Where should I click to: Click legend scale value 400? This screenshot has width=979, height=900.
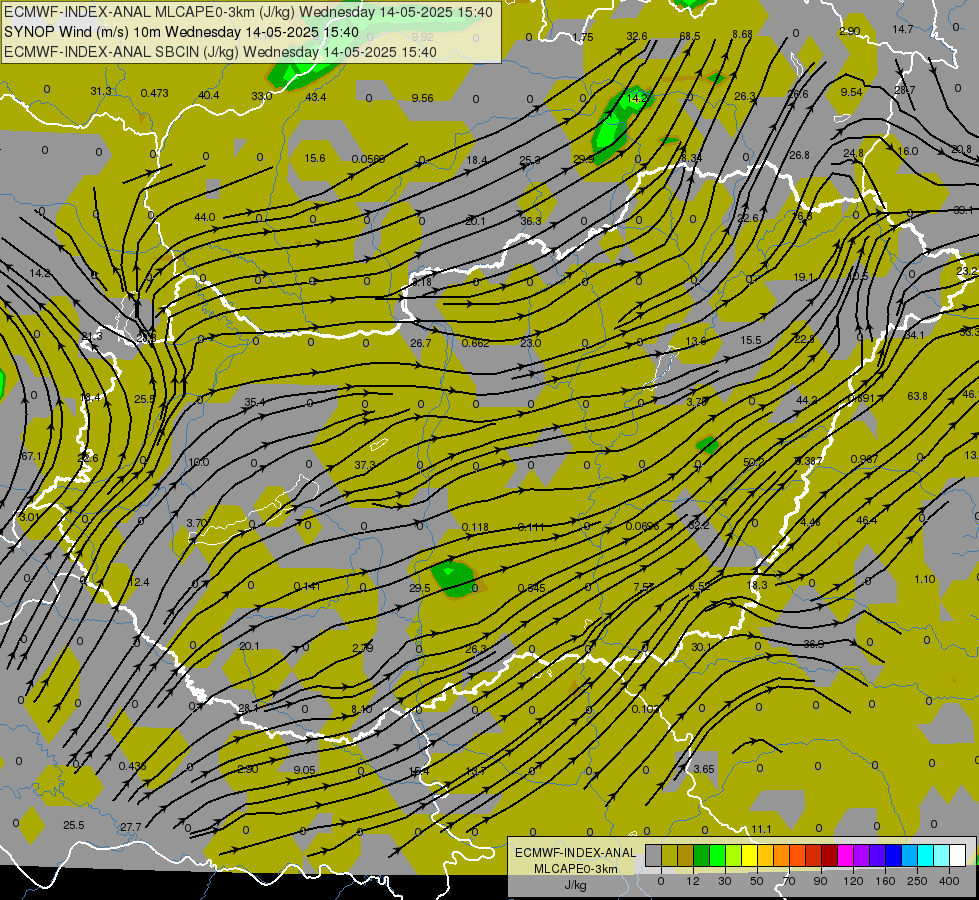point(949,881)
